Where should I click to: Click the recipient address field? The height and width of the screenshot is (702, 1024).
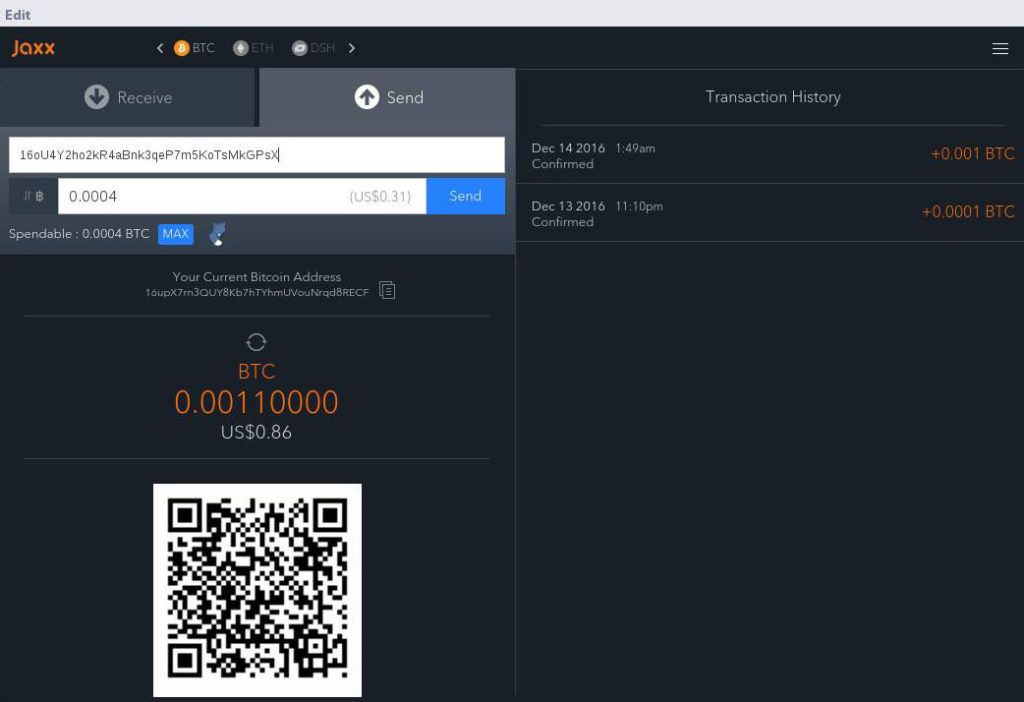(x=257, y=155)
